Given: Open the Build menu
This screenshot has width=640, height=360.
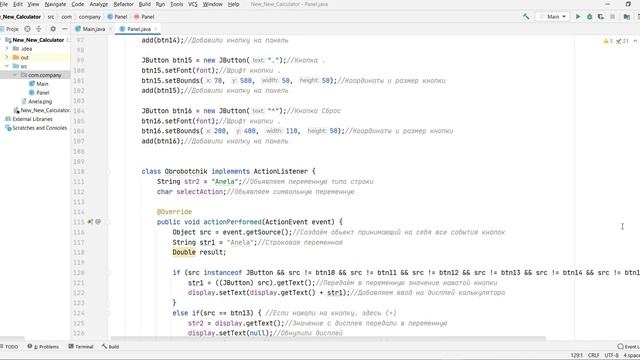Looking at the screenshot, I should pyautogui.click(x=144, y=4).
